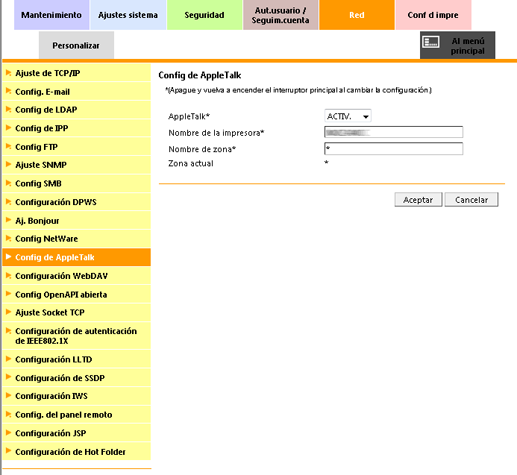Open Config de LDAP page

(76, 110)
